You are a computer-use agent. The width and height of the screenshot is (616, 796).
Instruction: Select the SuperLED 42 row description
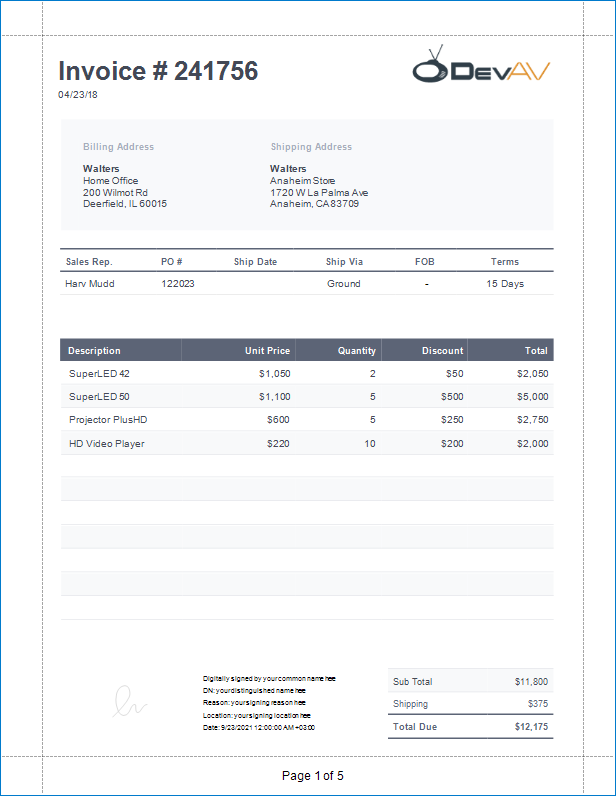click(100, 373)
